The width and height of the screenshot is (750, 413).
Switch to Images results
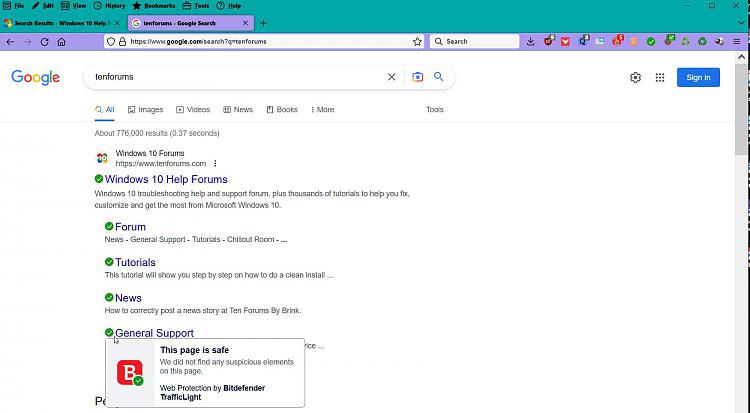pyautogui.click(x=145, y=110)
